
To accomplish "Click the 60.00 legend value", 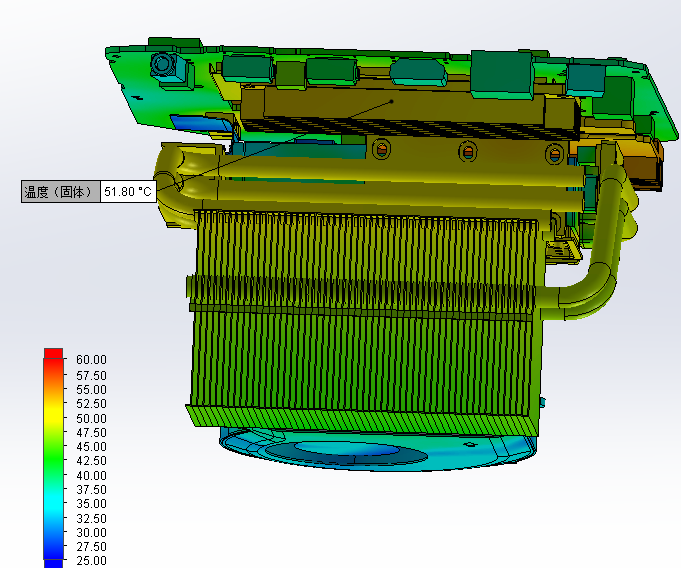I will click(91, 360).
